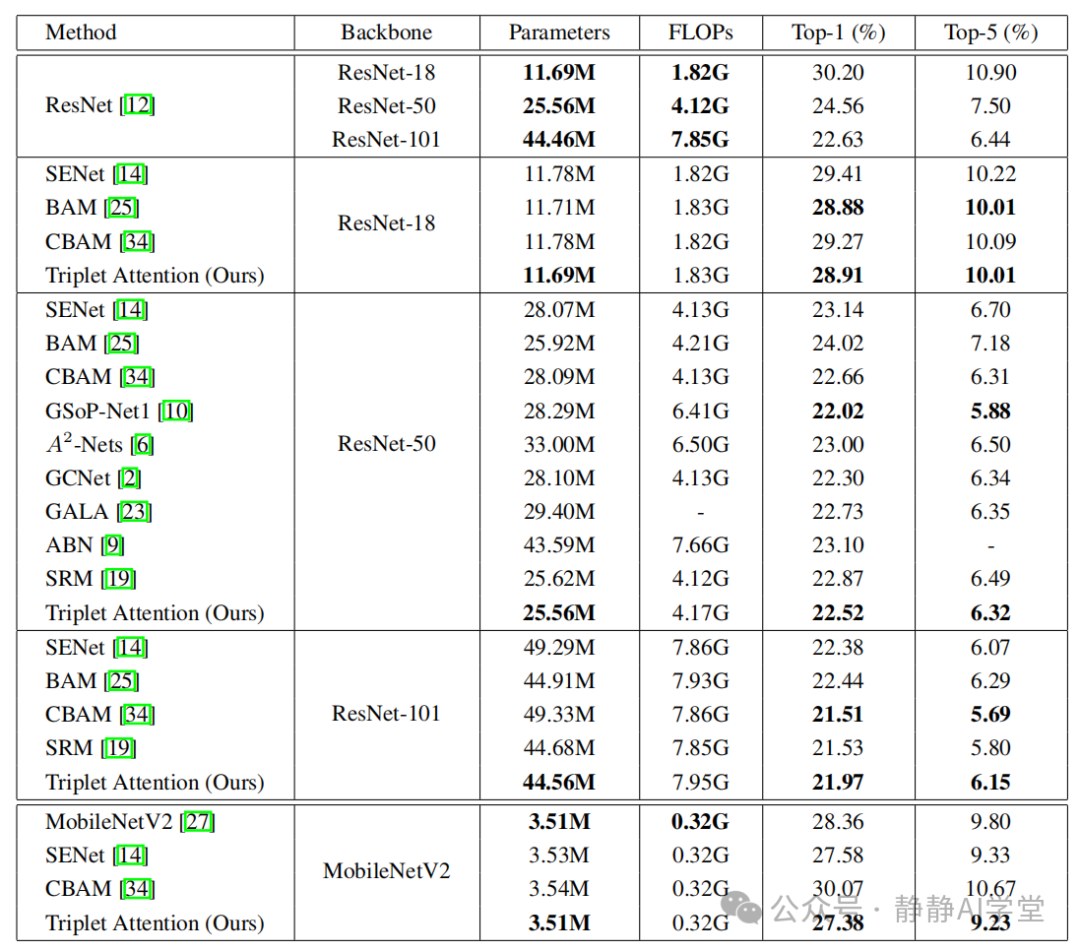
Task: Select the bold parameters value 44.56M
Action: point(559,783)
